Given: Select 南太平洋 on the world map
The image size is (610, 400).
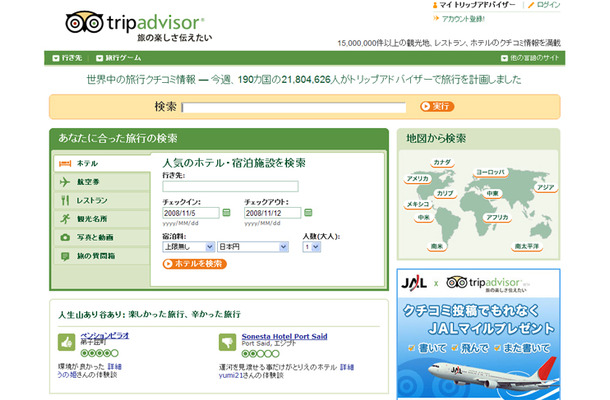Looking at the screenshot, I should coord(527,246).
